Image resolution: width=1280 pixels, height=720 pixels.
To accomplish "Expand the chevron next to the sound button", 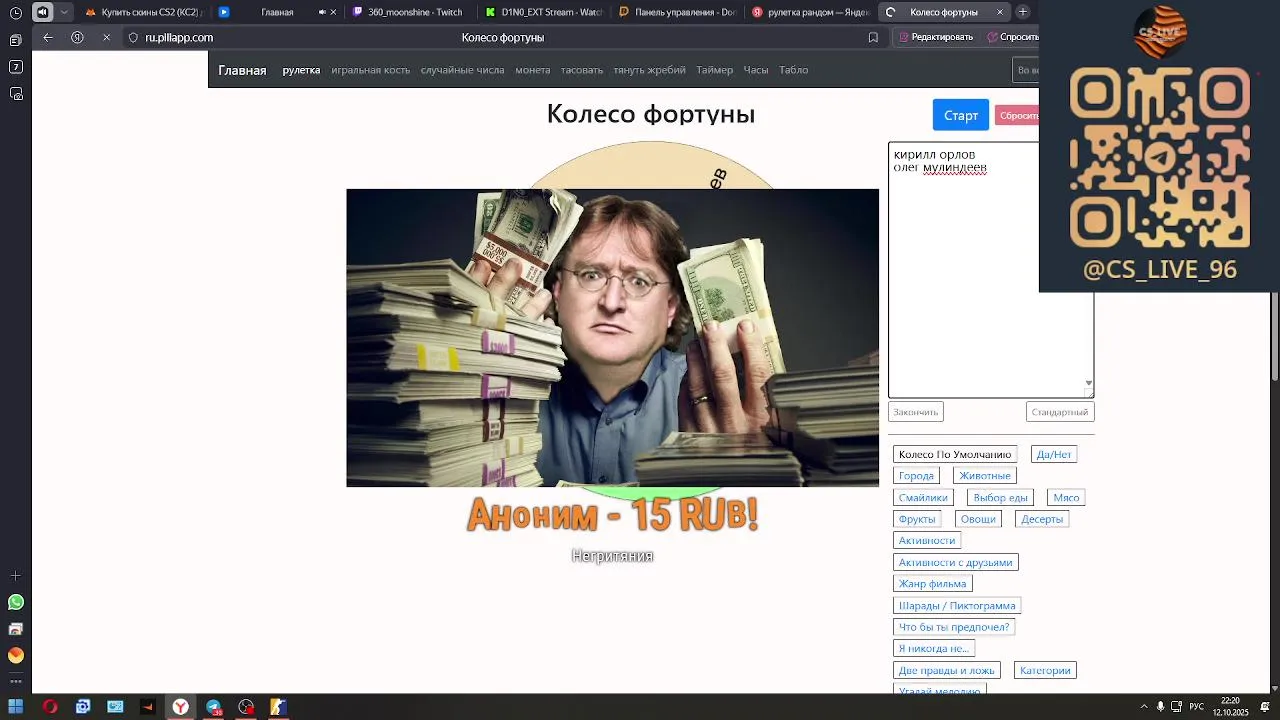I will (65, 12).
